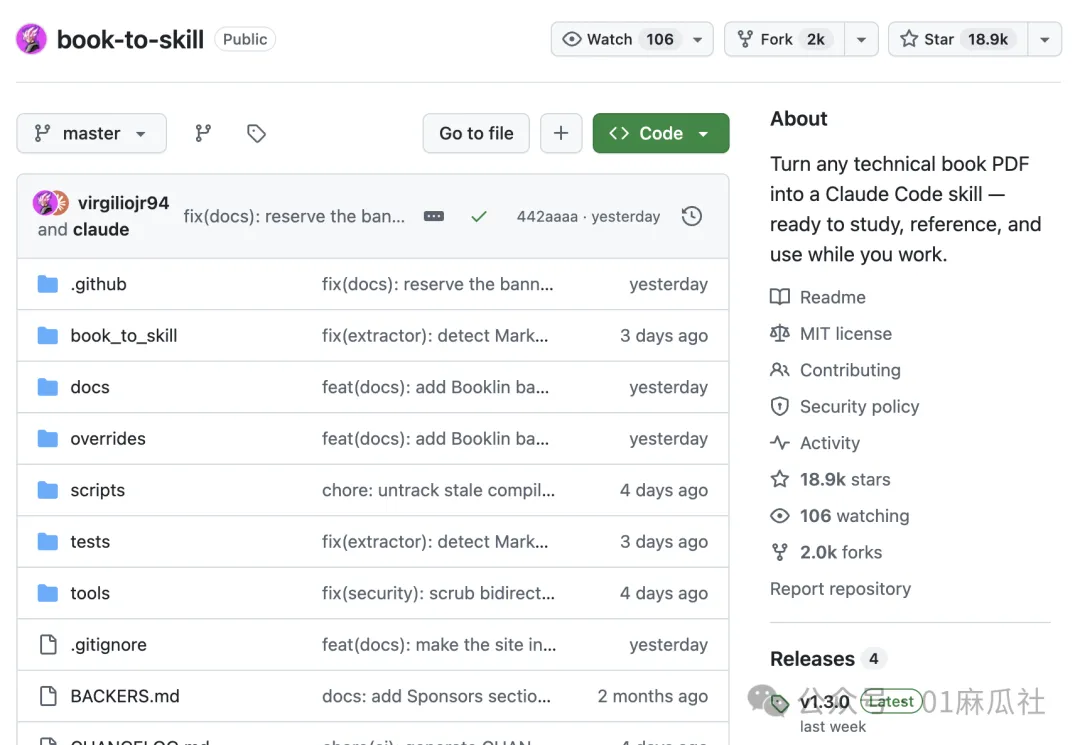Fork the repository
Image resolution: width=1080 pixels, height=745 pixels.
784,39
